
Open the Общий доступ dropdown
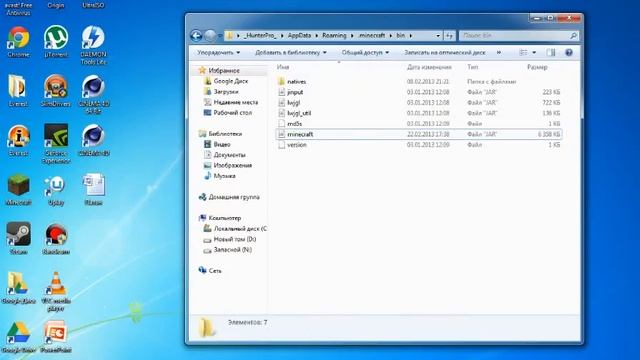coord(365,53)
